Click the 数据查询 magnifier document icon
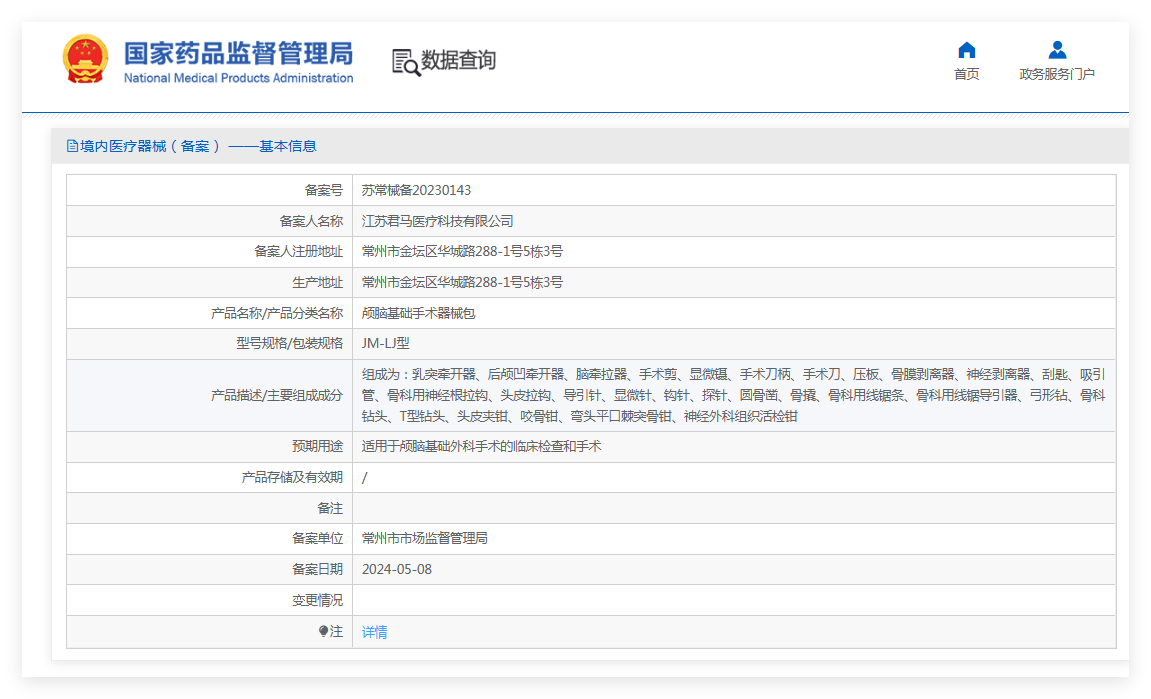This screenshot has height=699, width=1151. coord(405,62)
